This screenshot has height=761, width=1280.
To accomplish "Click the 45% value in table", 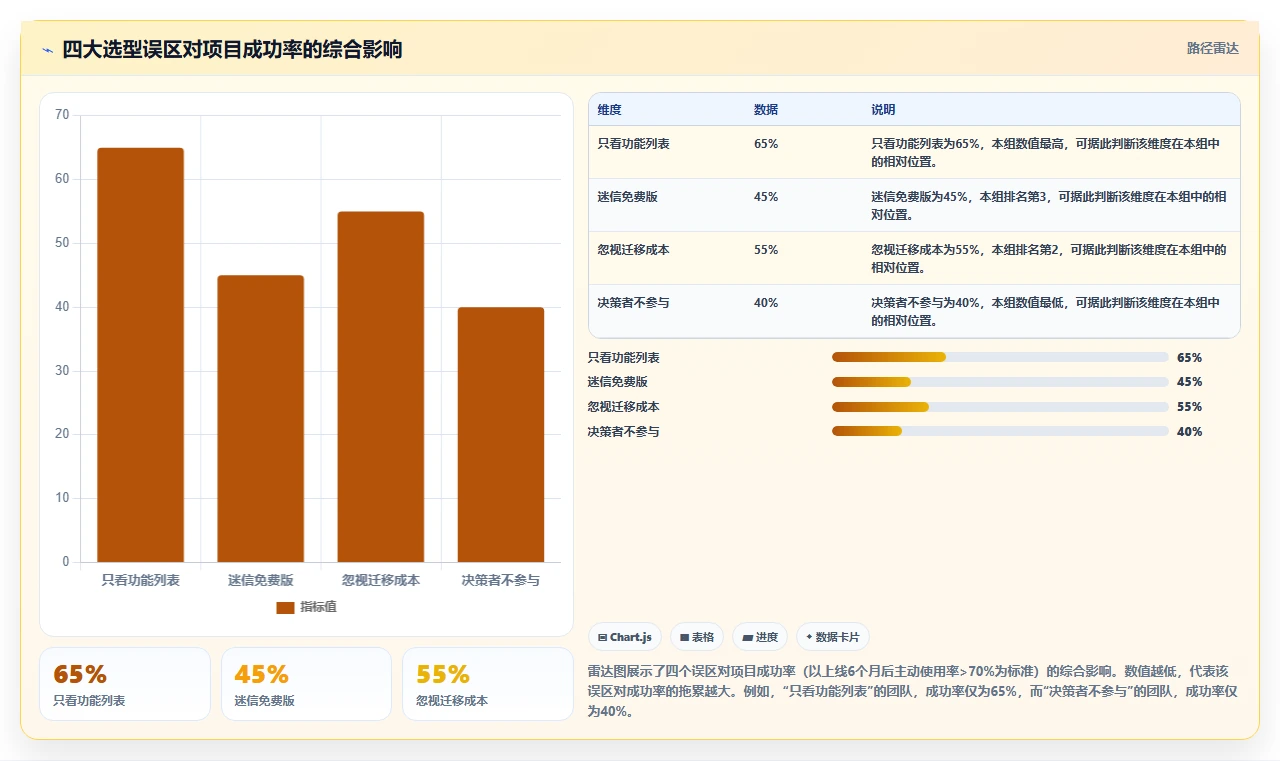I will point(766,197).
